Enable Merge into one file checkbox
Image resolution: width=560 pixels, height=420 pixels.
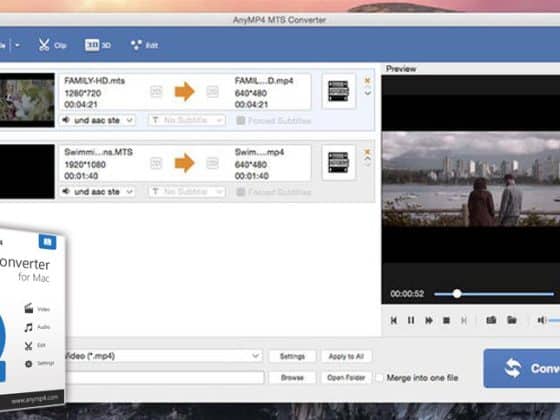tap(379, 378)
